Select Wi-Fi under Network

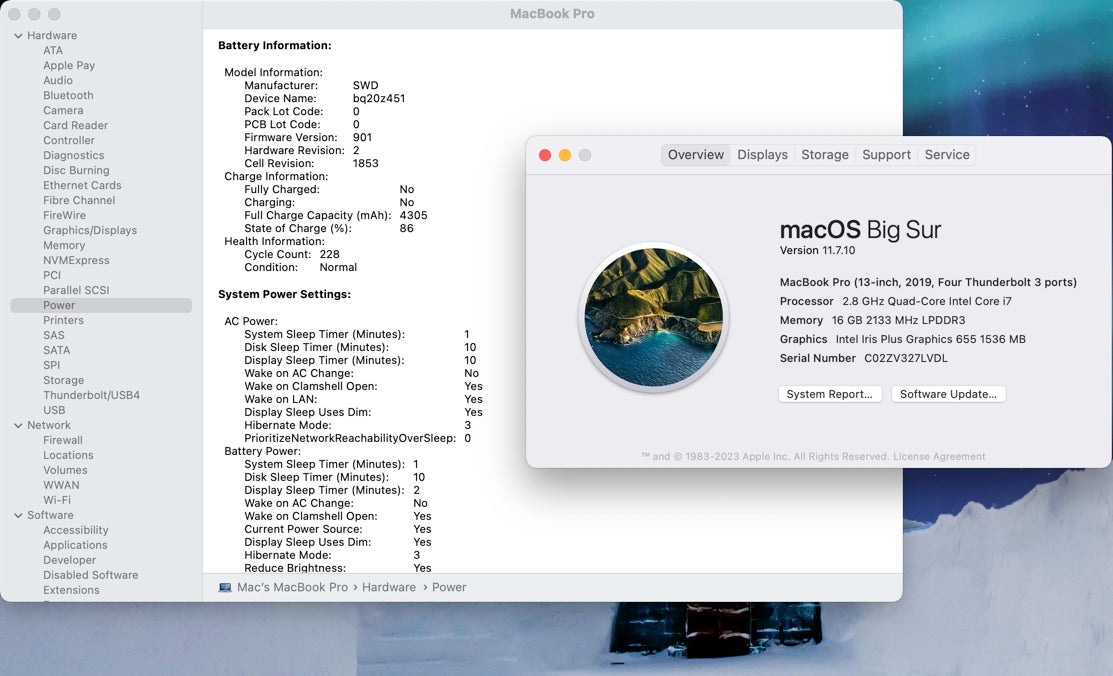tap(57, 501)
